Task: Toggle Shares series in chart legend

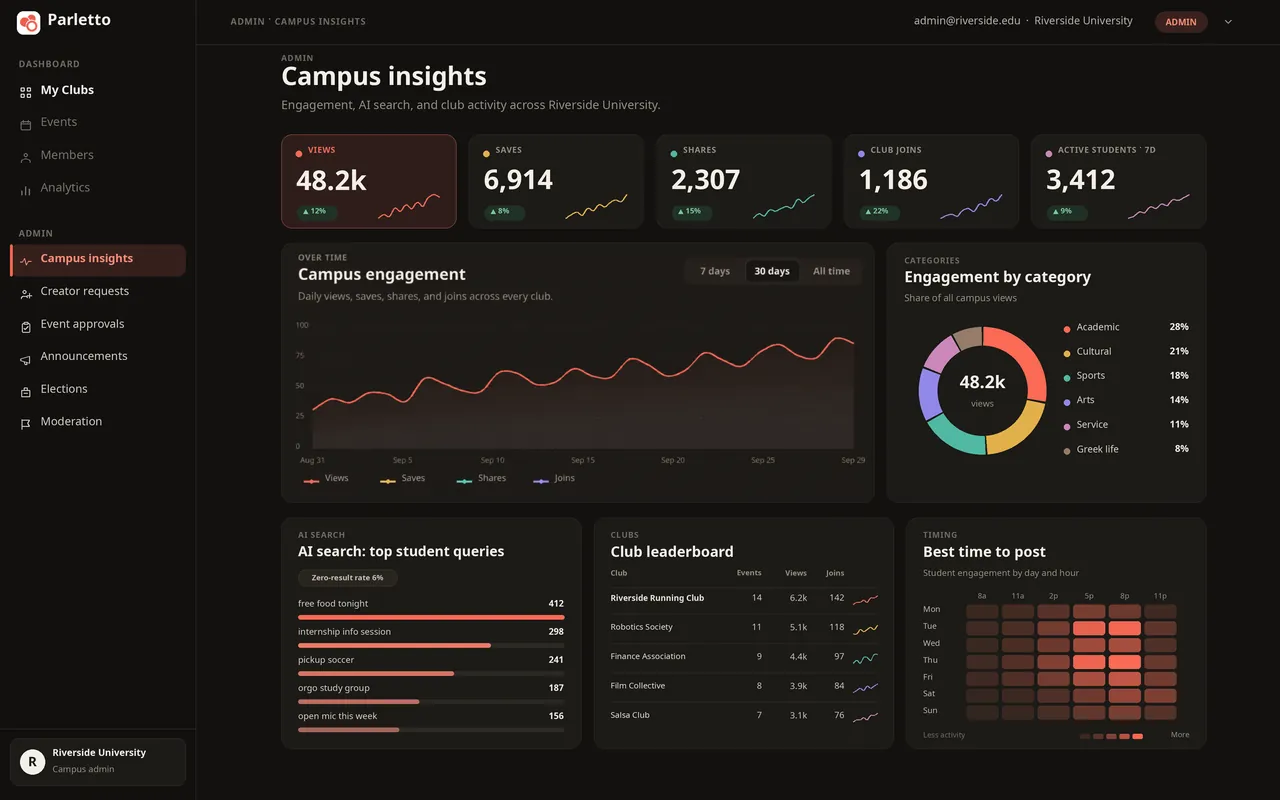Action: pyautogui.click(x=481, y=479)
